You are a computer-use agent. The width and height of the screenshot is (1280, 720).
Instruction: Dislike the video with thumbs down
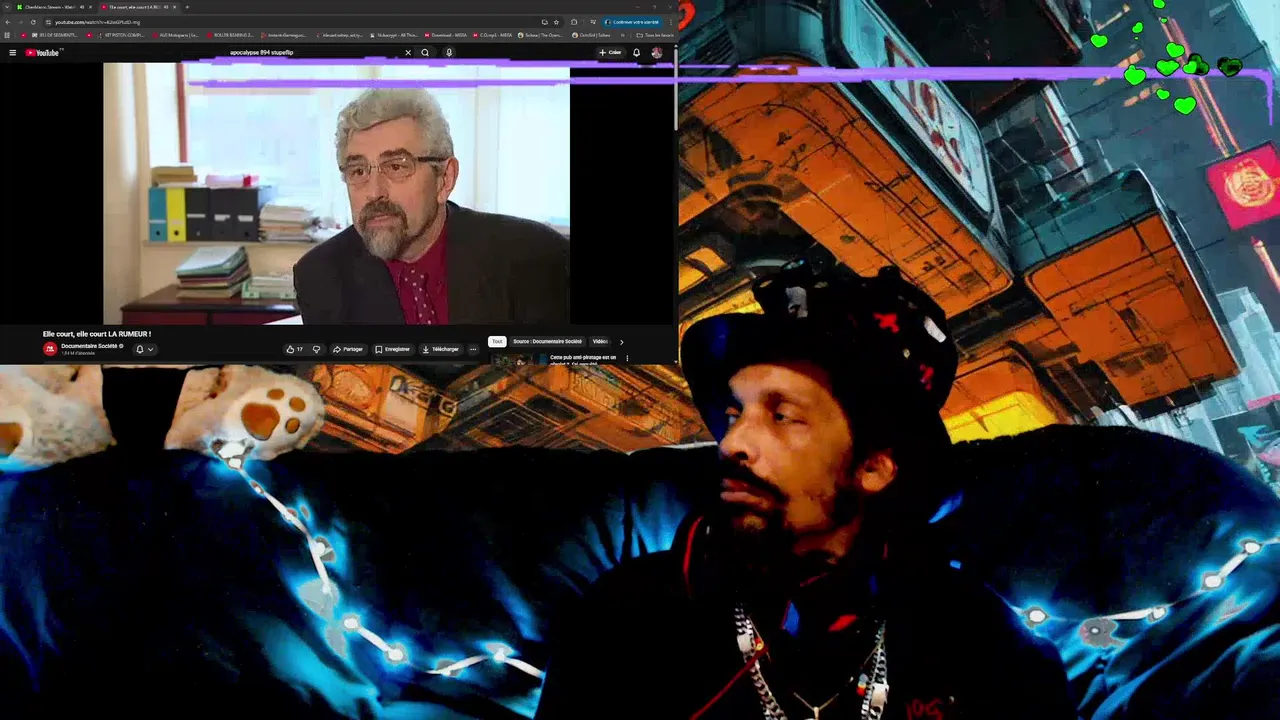[x=316, y=349]
